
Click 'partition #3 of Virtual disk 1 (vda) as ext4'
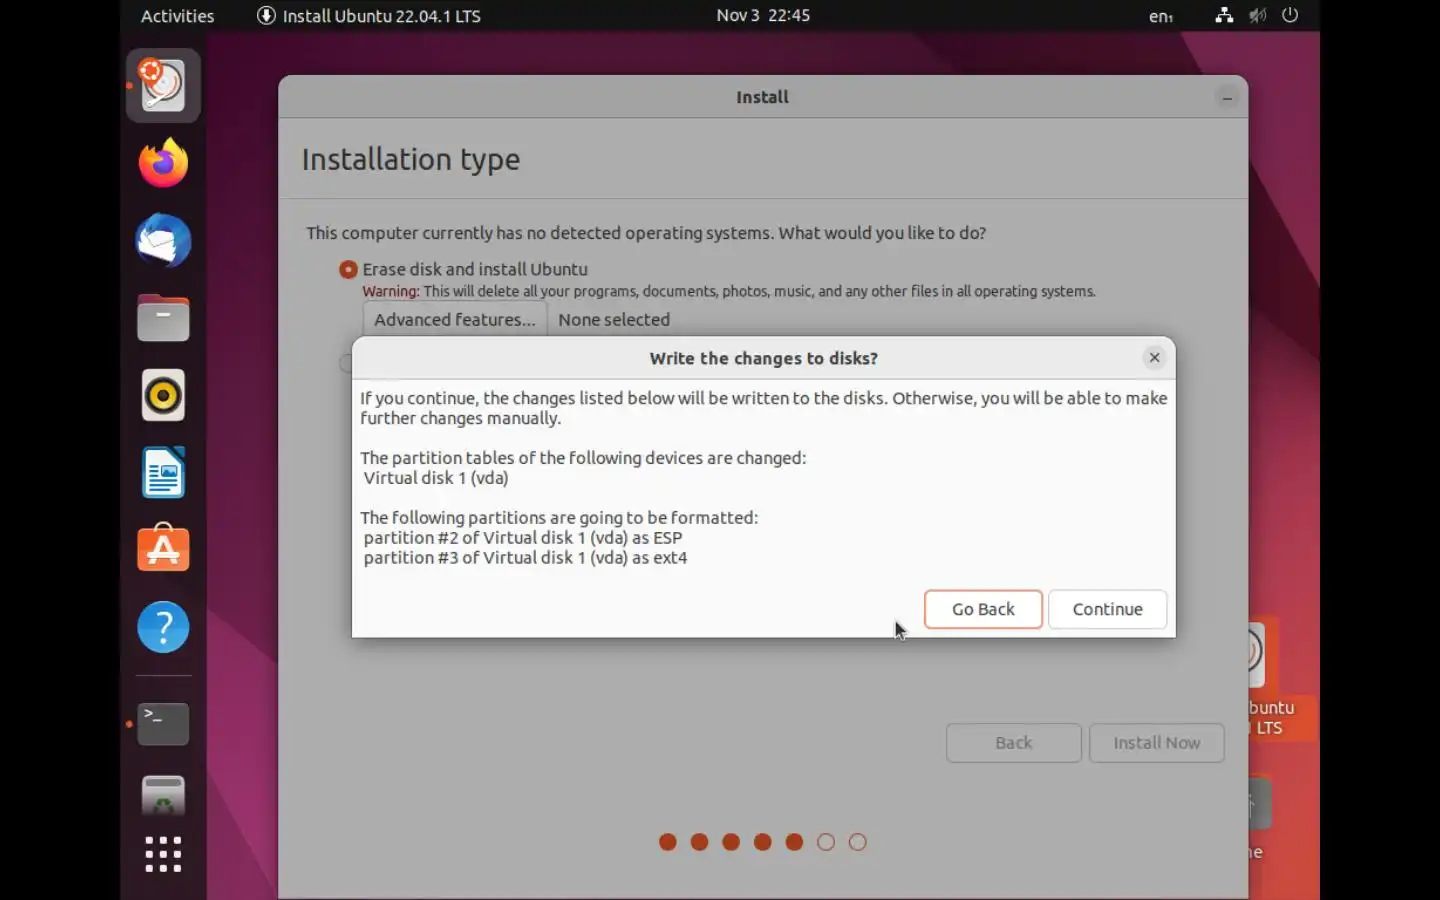click(526, 558)
